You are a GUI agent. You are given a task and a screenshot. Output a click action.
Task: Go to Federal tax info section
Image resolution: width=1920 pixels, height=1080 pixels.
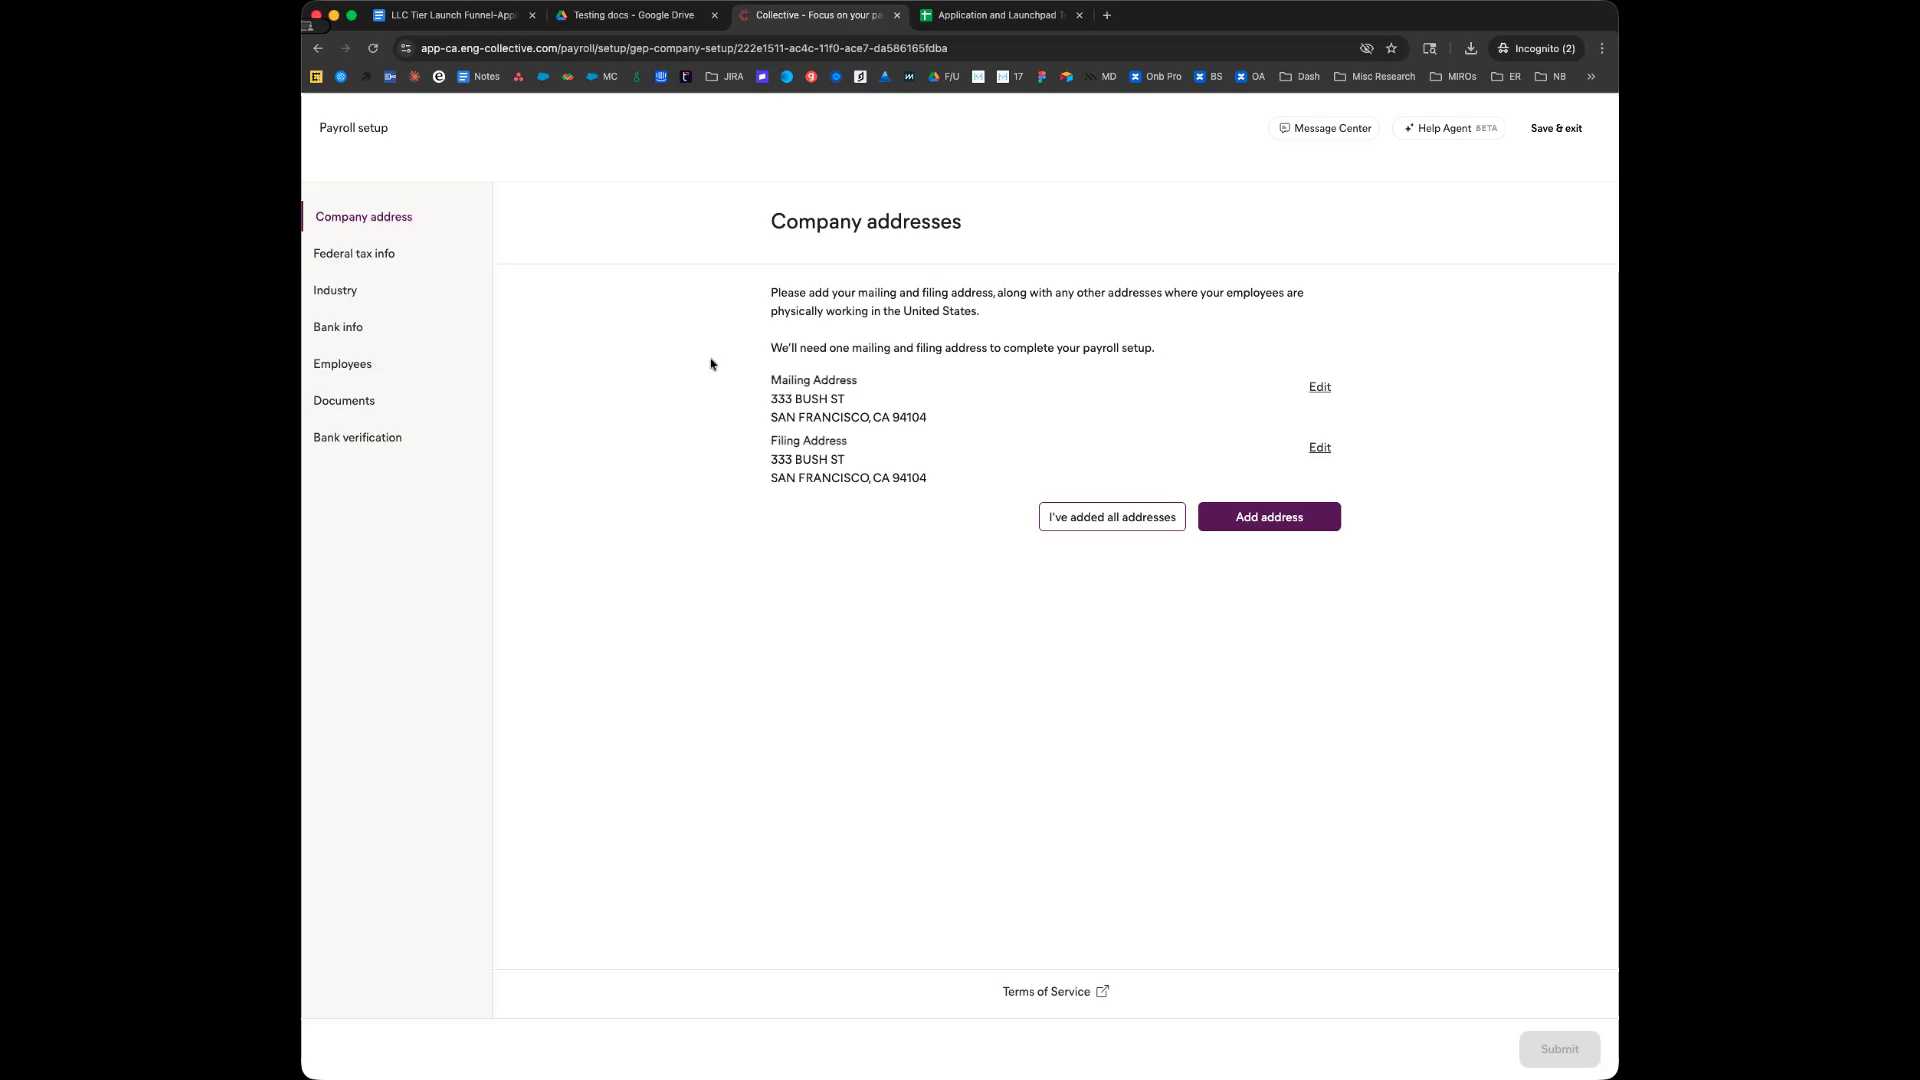pyautogui.click(x=354, y=253)
